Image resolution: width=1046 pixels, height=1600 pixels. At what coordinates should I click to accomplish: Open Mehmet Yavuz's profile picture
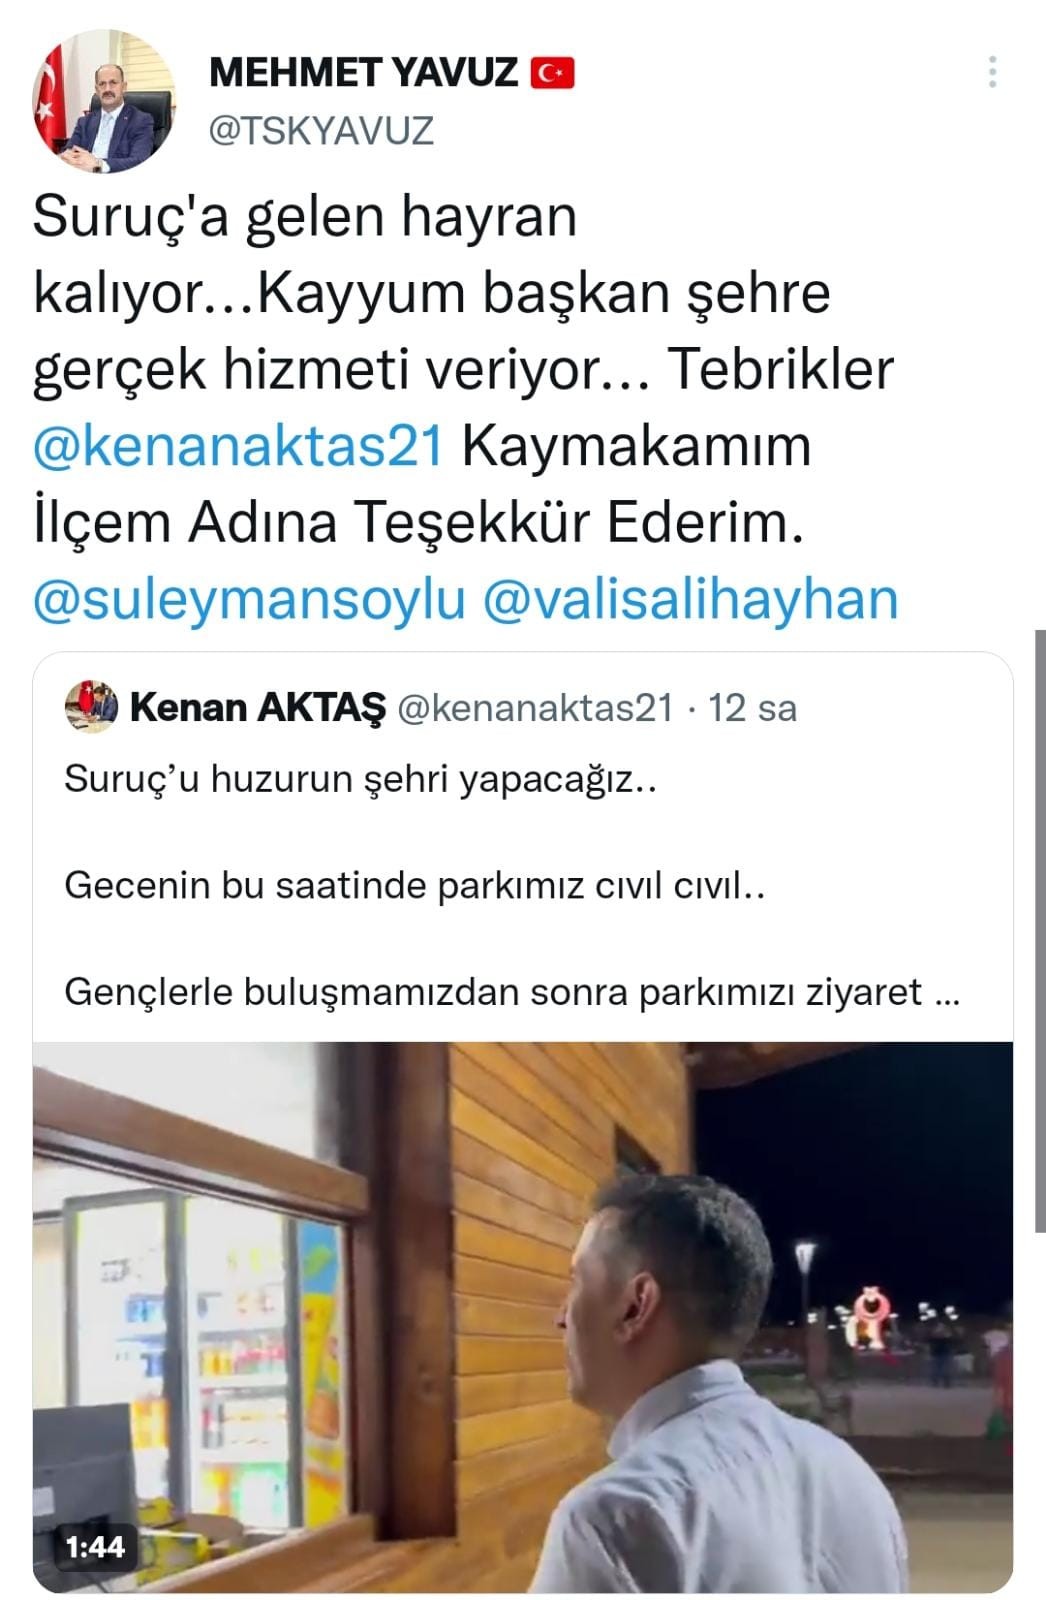point(104,101)
